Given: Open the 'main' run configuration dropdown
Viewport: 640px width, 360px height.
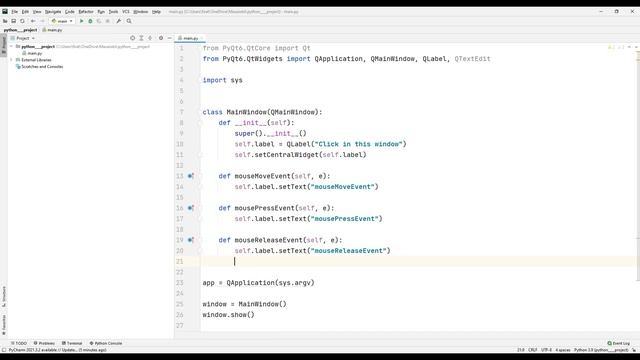Looking at the screenshot, I should coord(62,21).
